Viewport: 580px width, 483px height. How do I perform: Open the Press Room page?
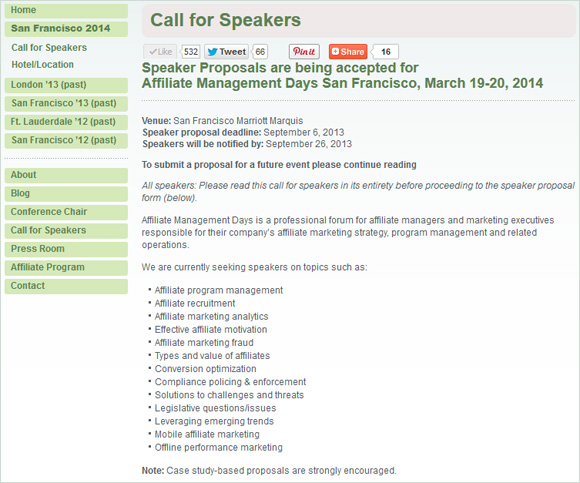(66, 249)
